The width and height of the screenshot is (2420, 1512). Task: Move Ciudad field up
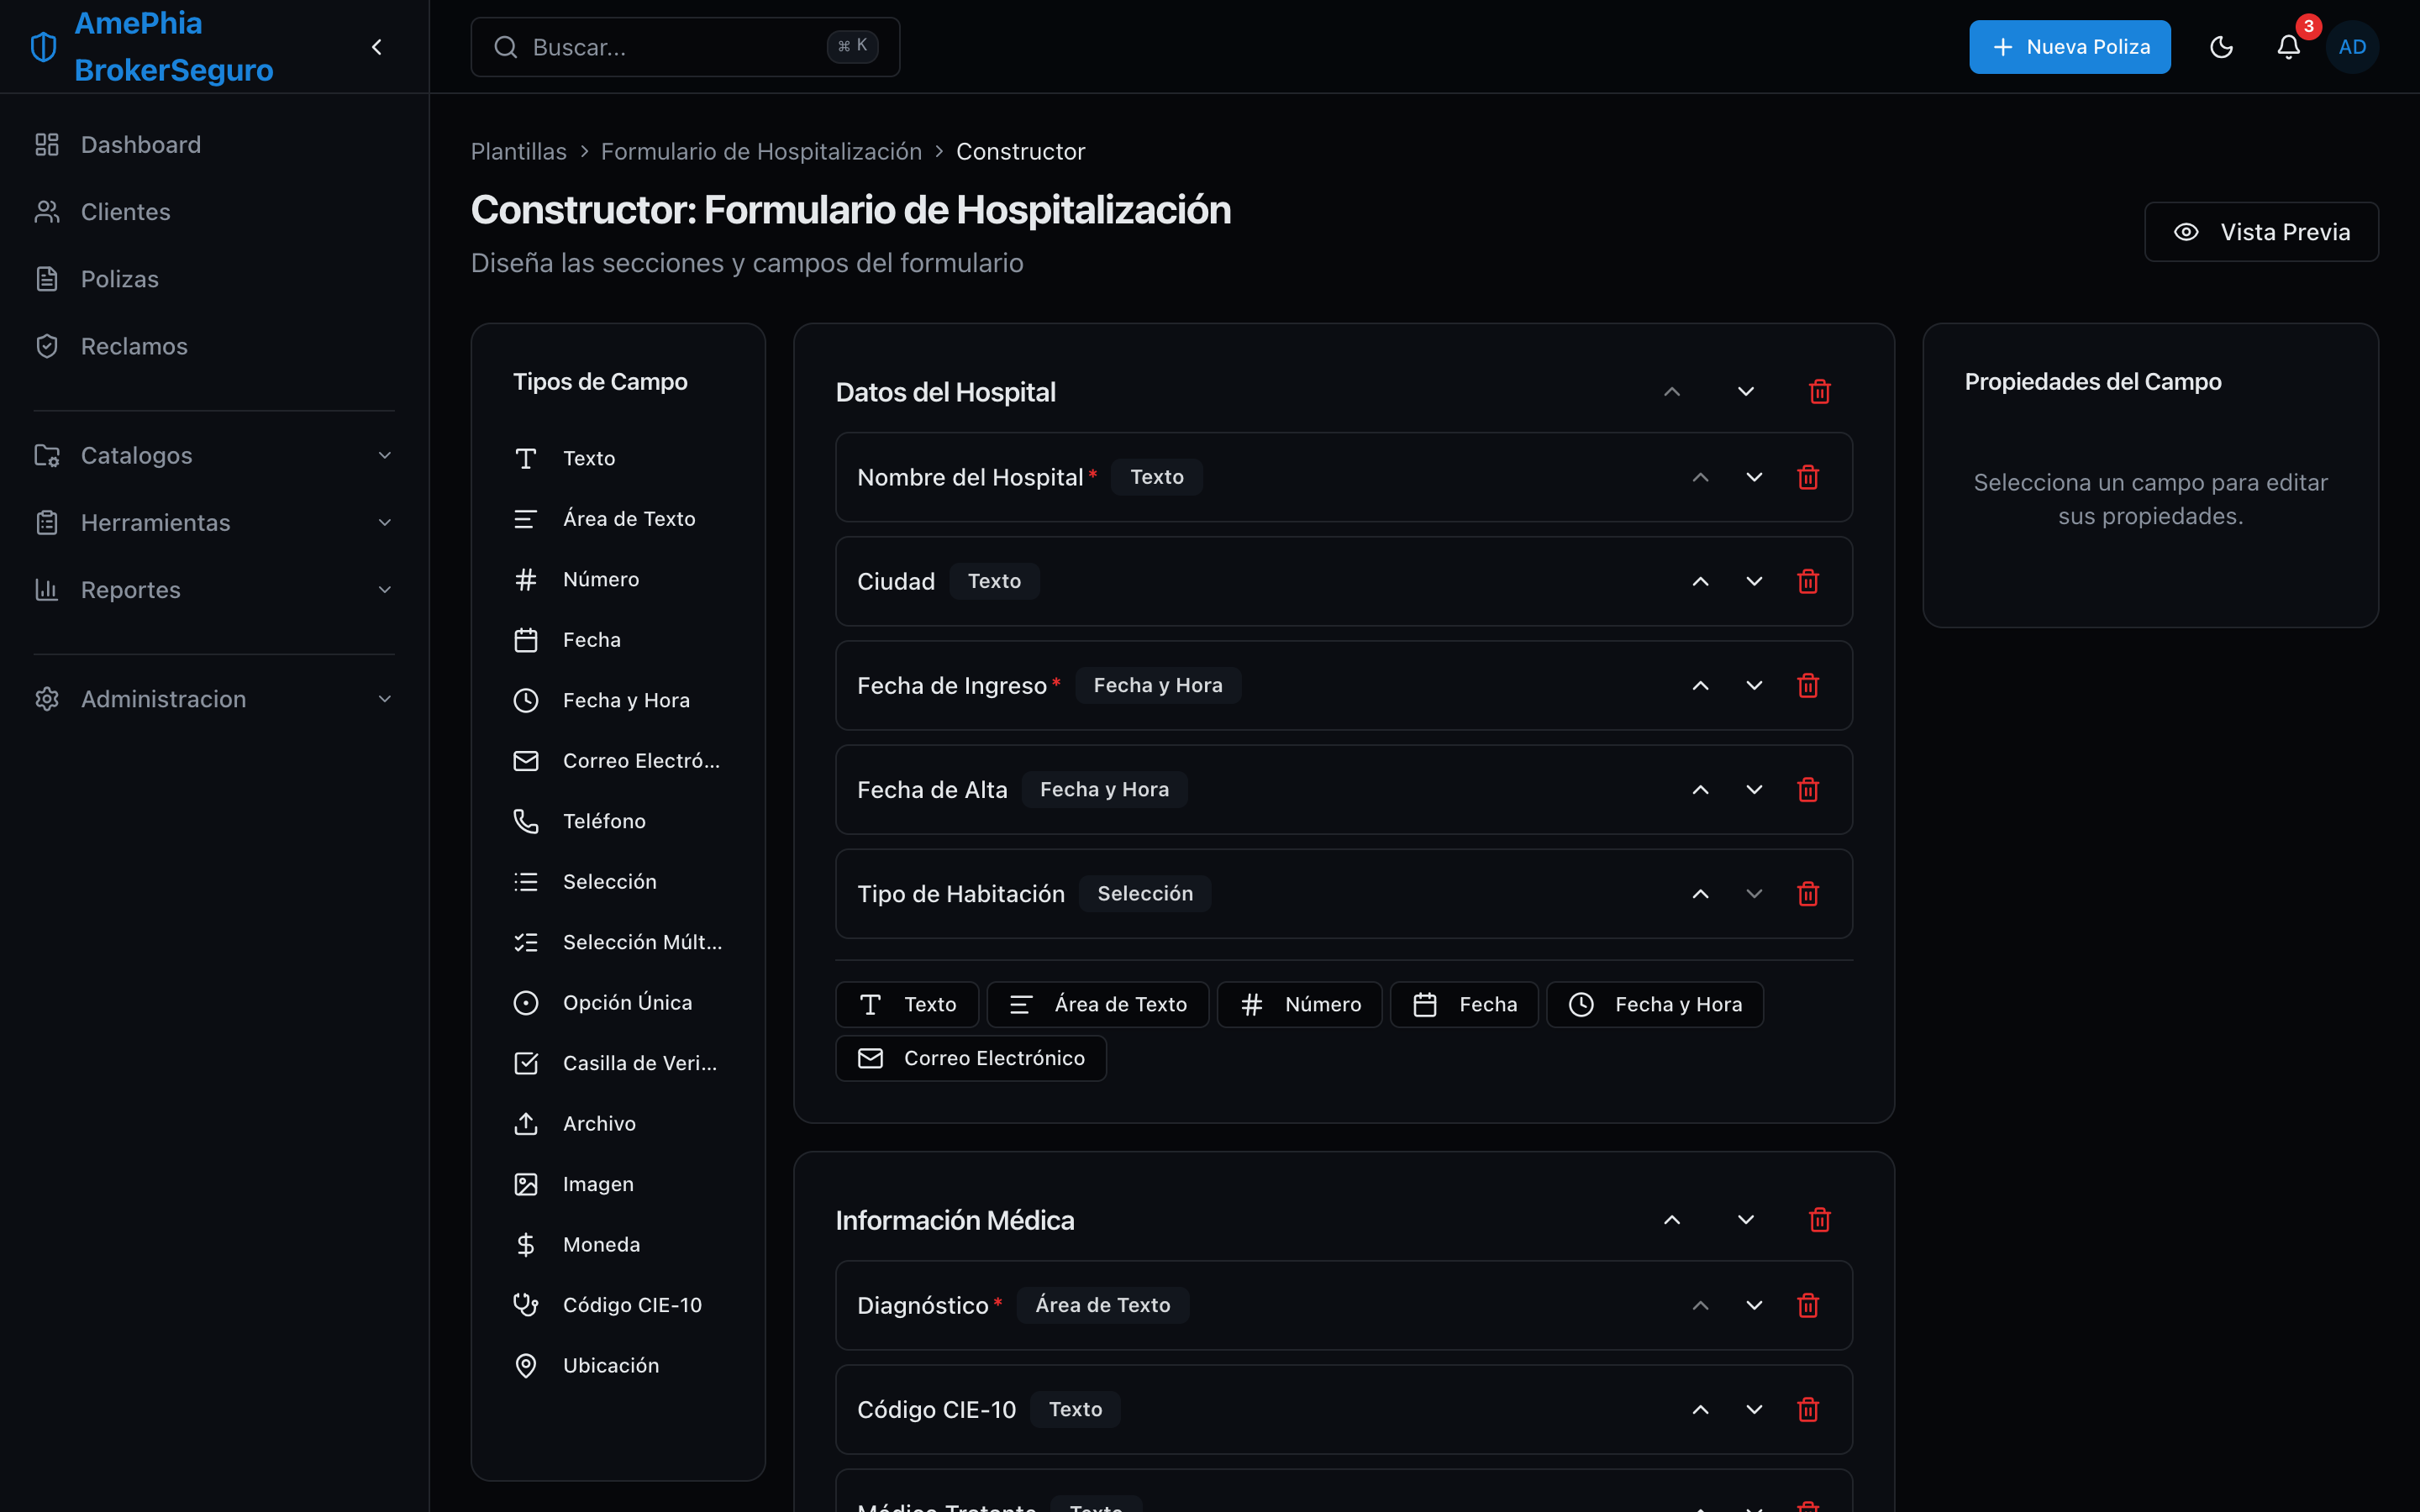coord(1700,581)
